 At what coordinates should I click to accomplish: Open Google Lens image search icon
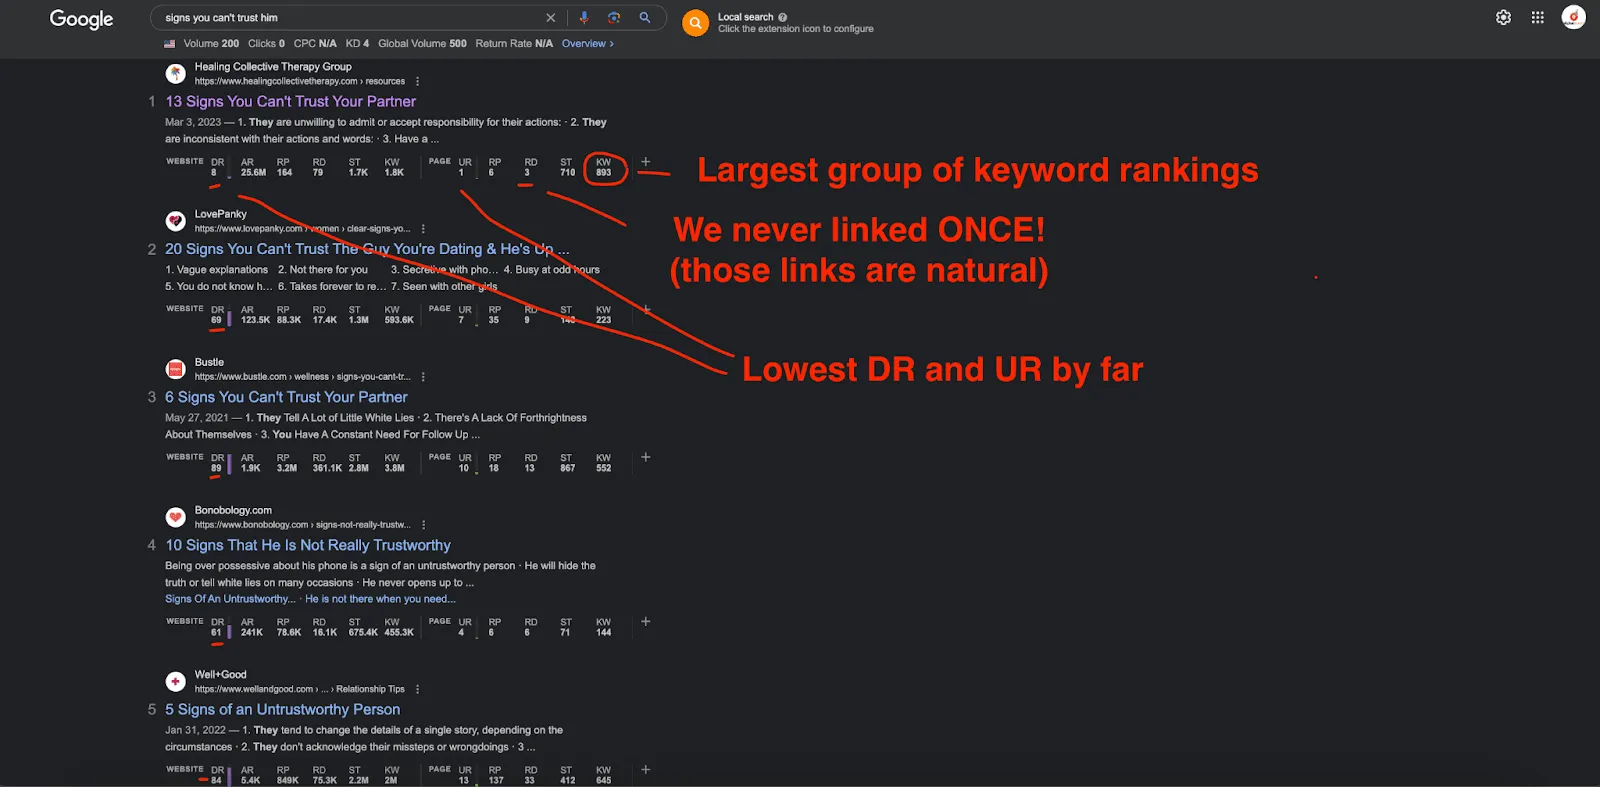pos(614,18)
